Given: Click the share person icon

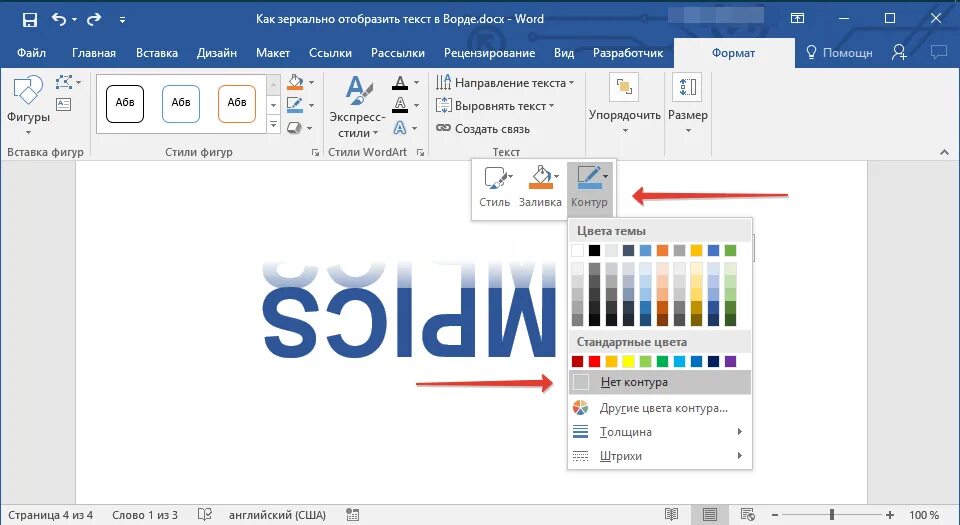Looking at the screenshot, I should (899, 53).
